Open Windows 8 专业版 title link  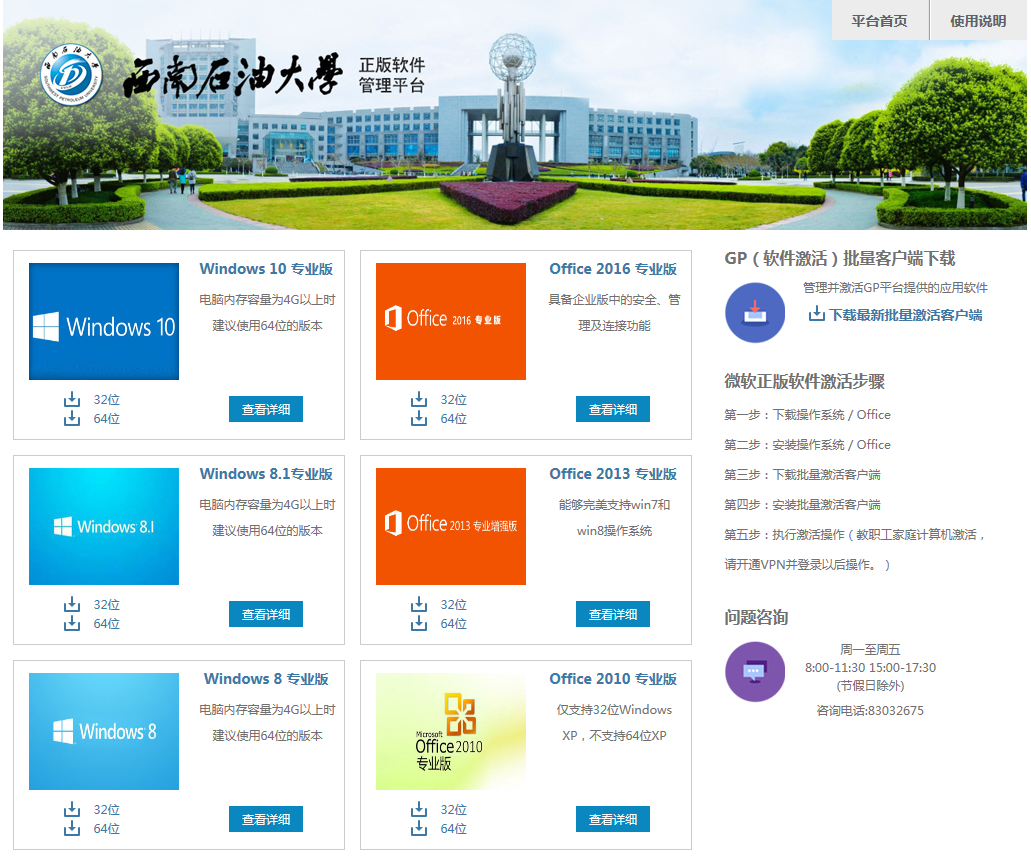point(266,679)
